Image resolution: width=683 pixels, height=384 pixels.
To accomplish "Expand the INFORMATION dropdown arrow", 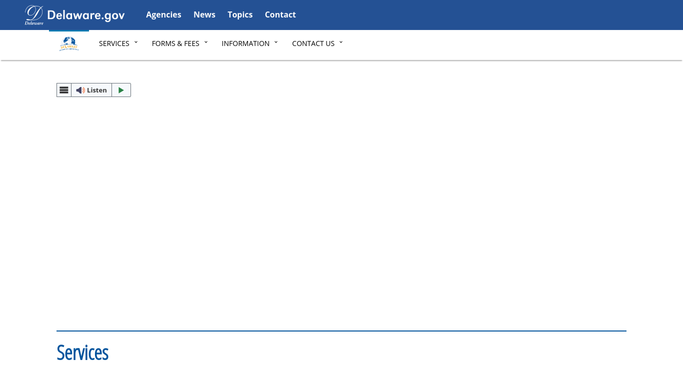I will coord(276,43).
